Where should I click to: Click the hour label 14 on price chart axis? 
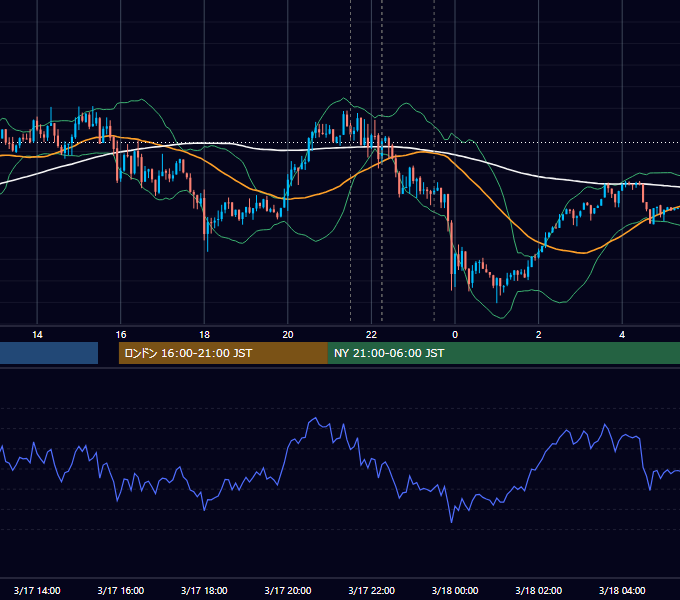37,335
